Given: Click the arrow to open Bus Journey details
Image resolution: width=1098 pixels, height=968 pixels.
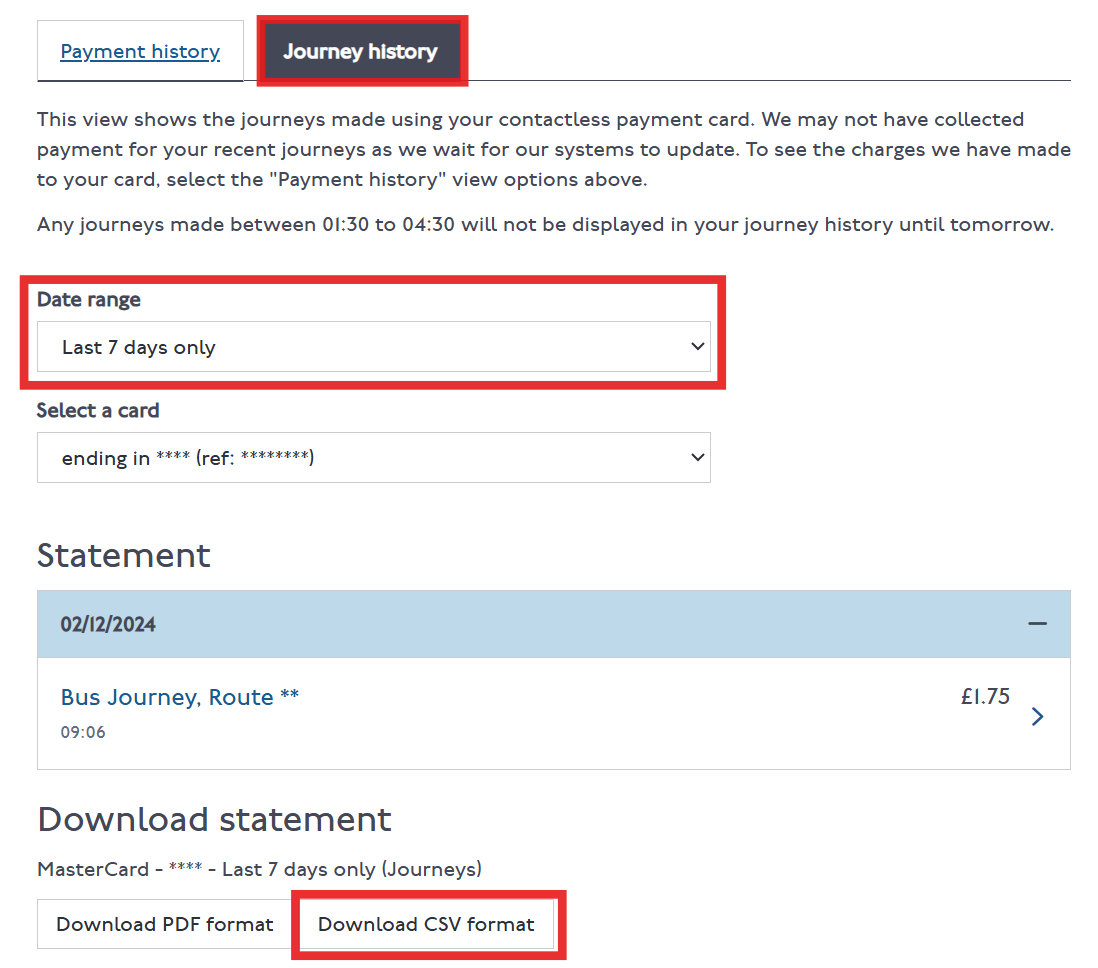Looking at the screenshot, I should 1037,716.
